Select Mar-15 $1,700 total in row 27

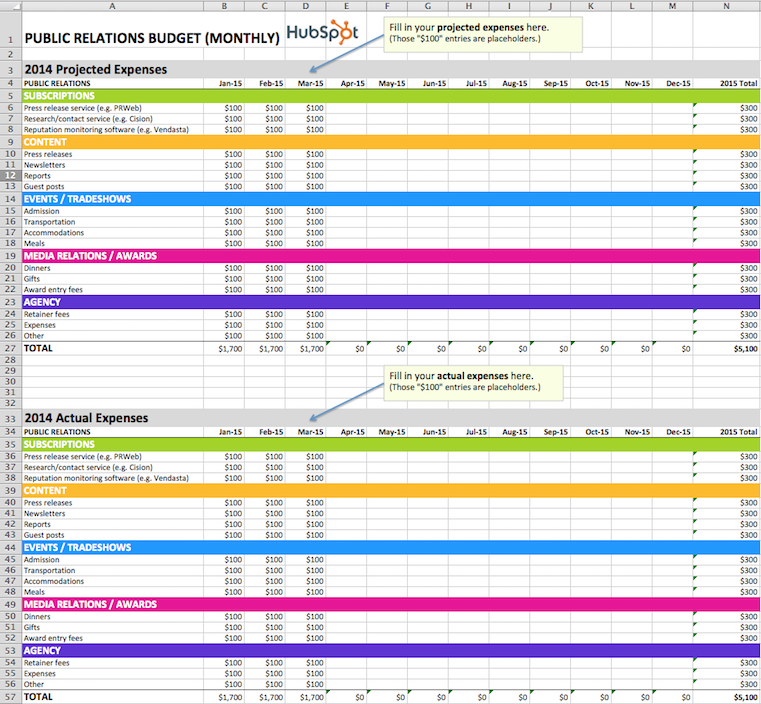[x=312, y=348]
